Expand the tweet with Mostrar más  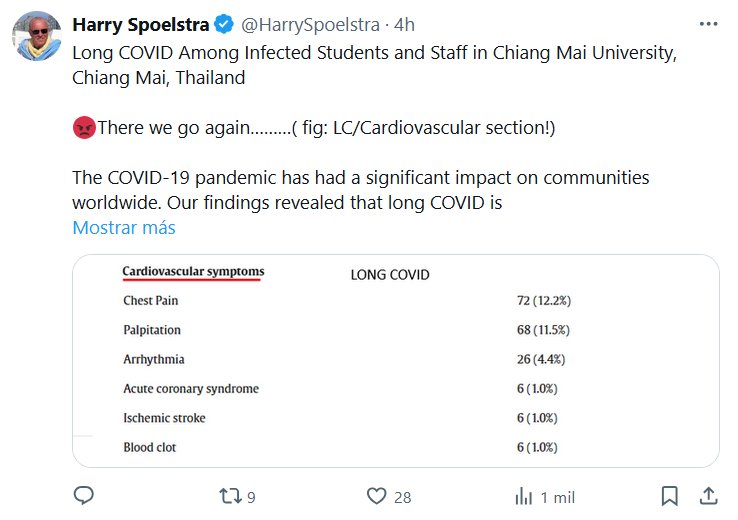tap(124, 228)
